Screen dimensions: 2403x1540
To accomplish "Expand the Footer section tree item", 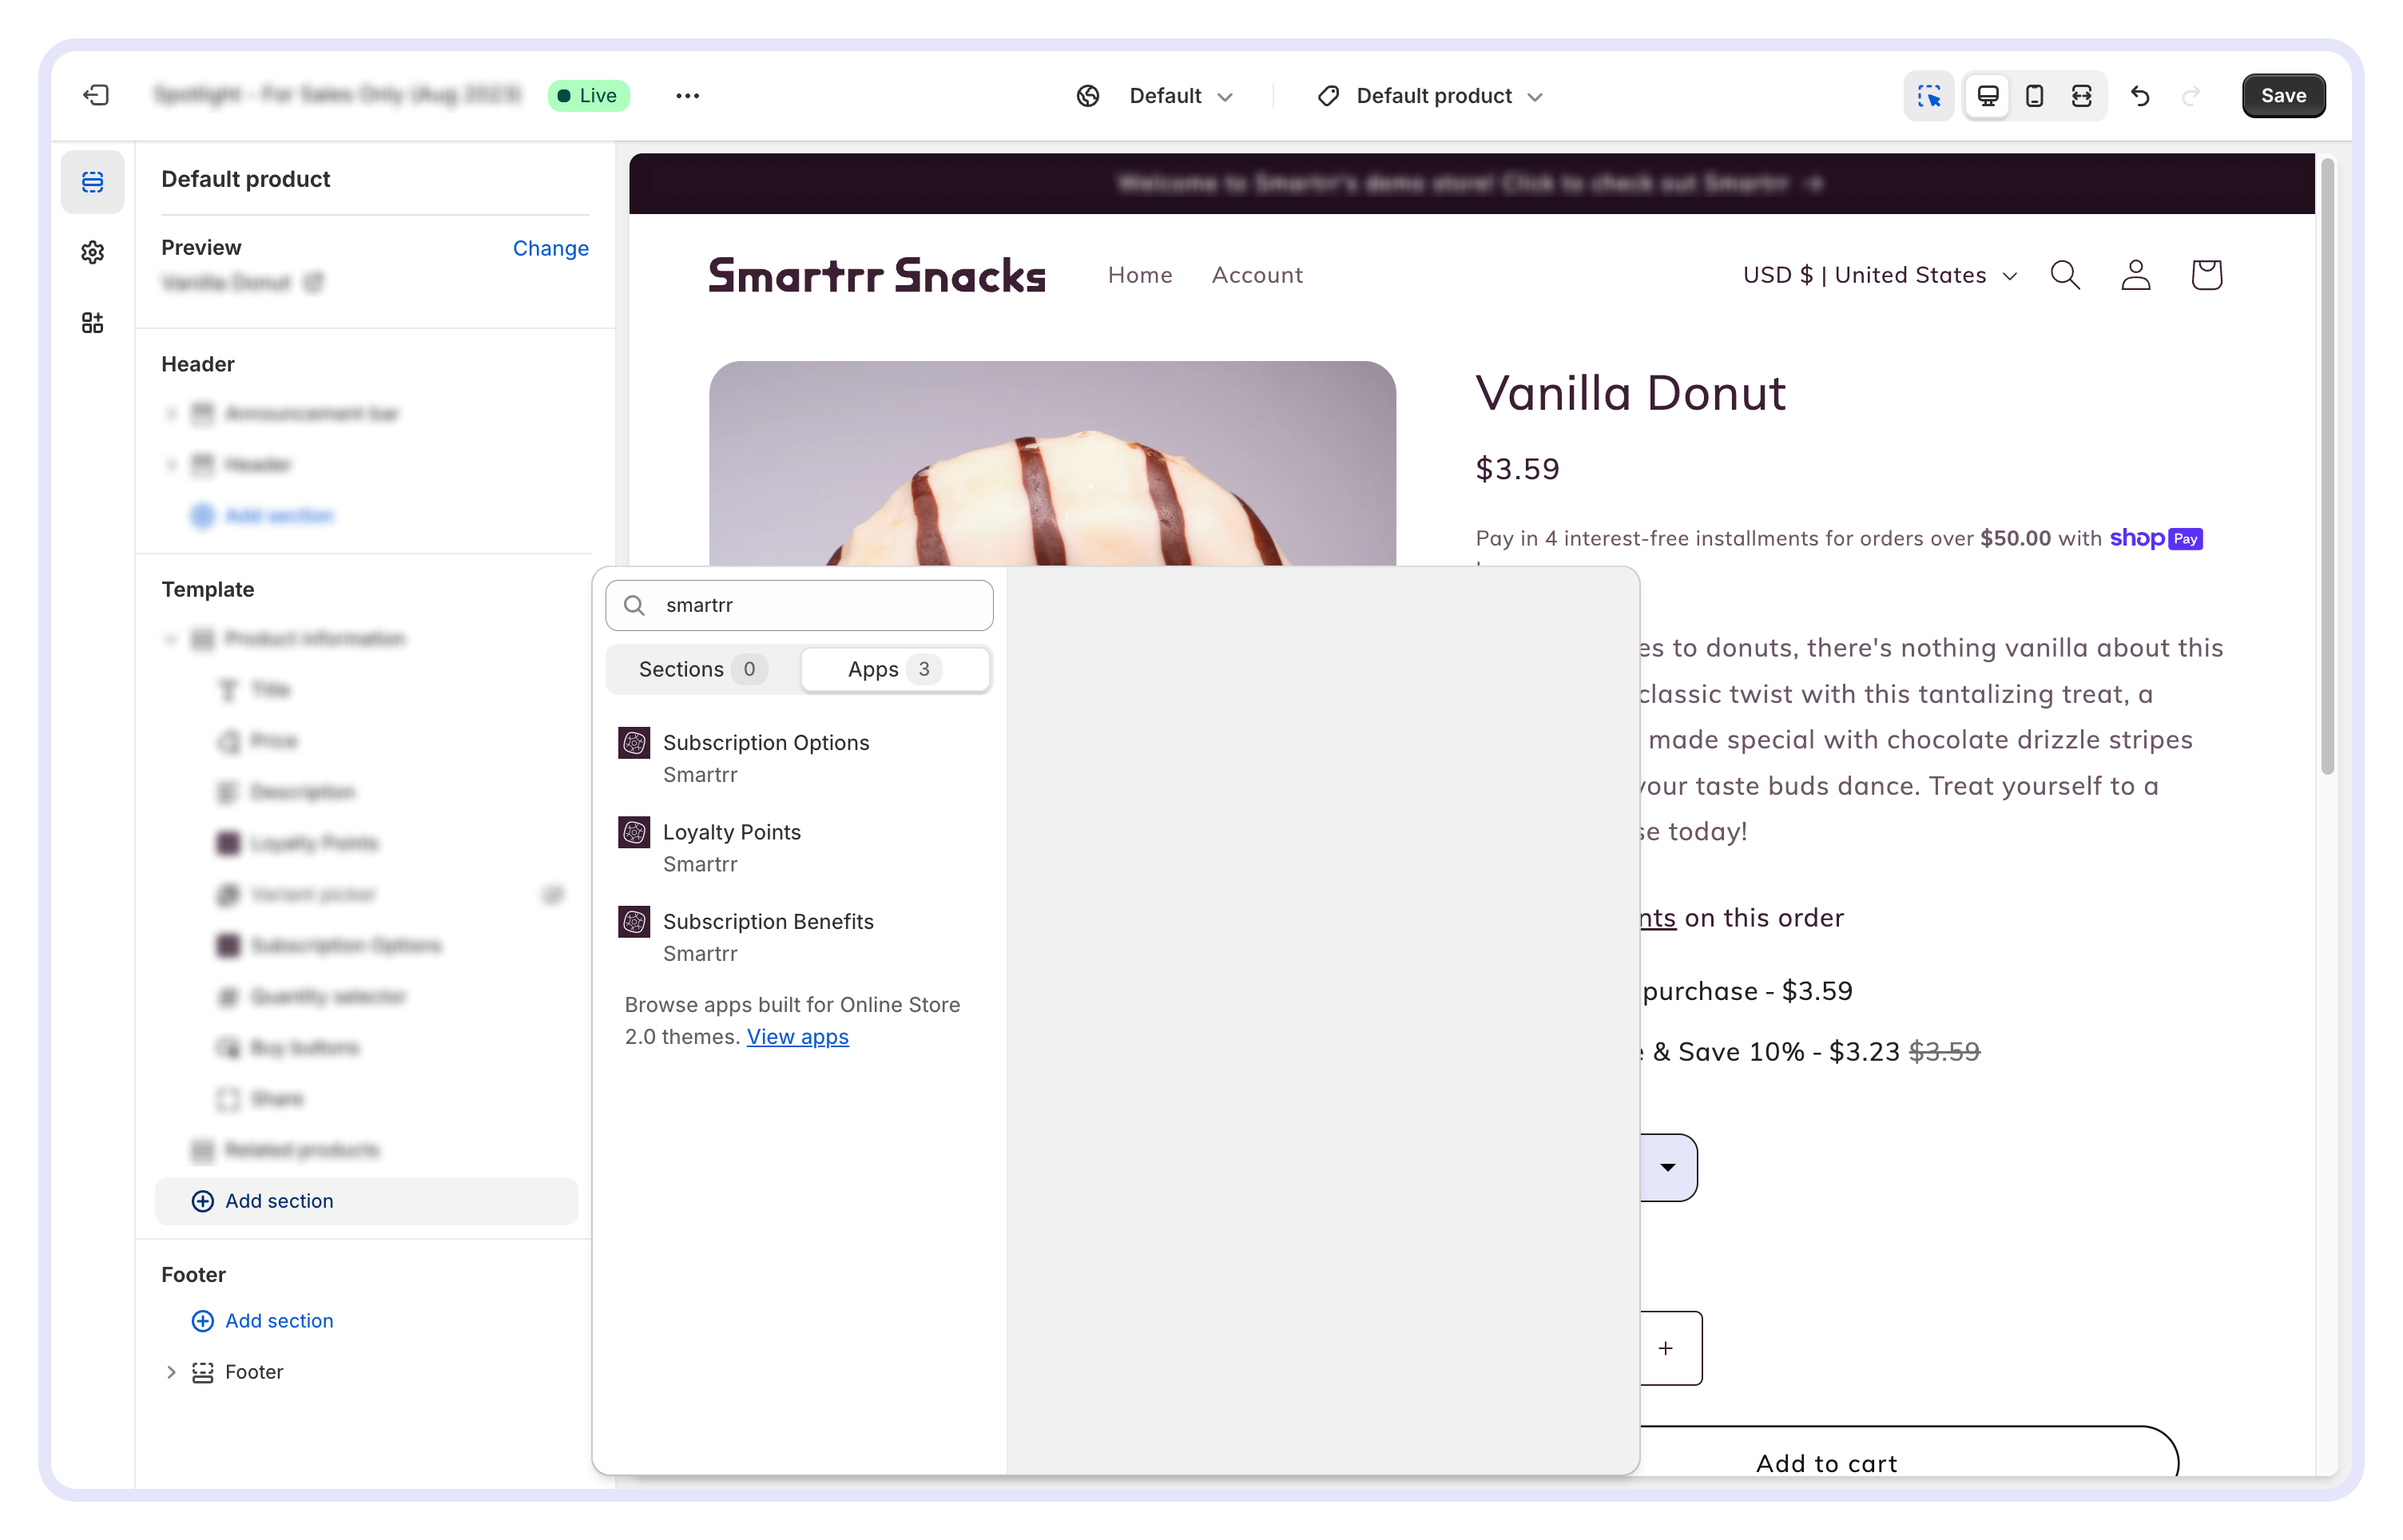I will [171, 1372].
